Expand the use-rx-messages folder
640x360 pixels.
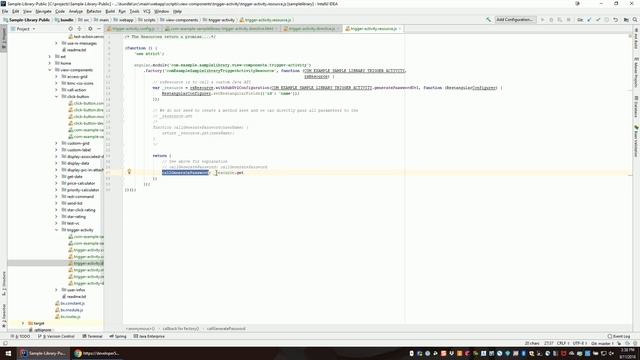pyautogui.click(x=56, y=43)
